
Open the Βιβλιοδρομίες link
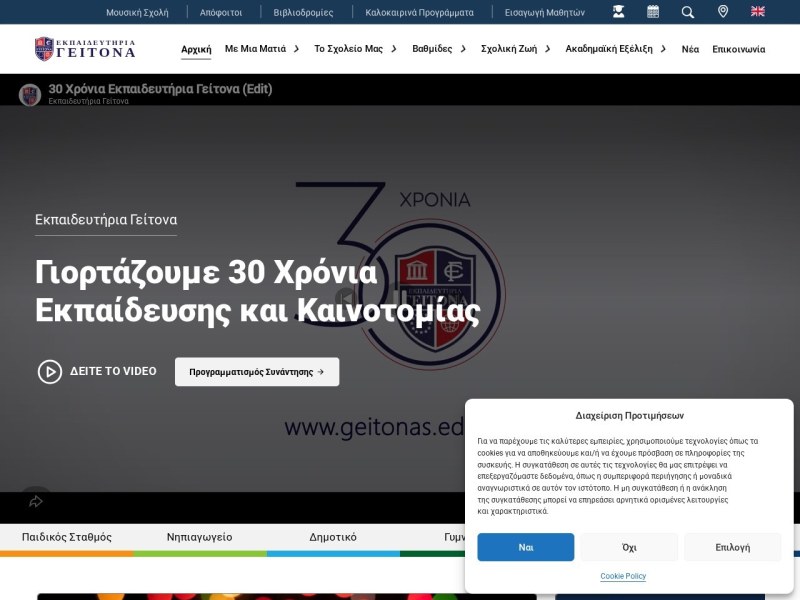point(304,12)
